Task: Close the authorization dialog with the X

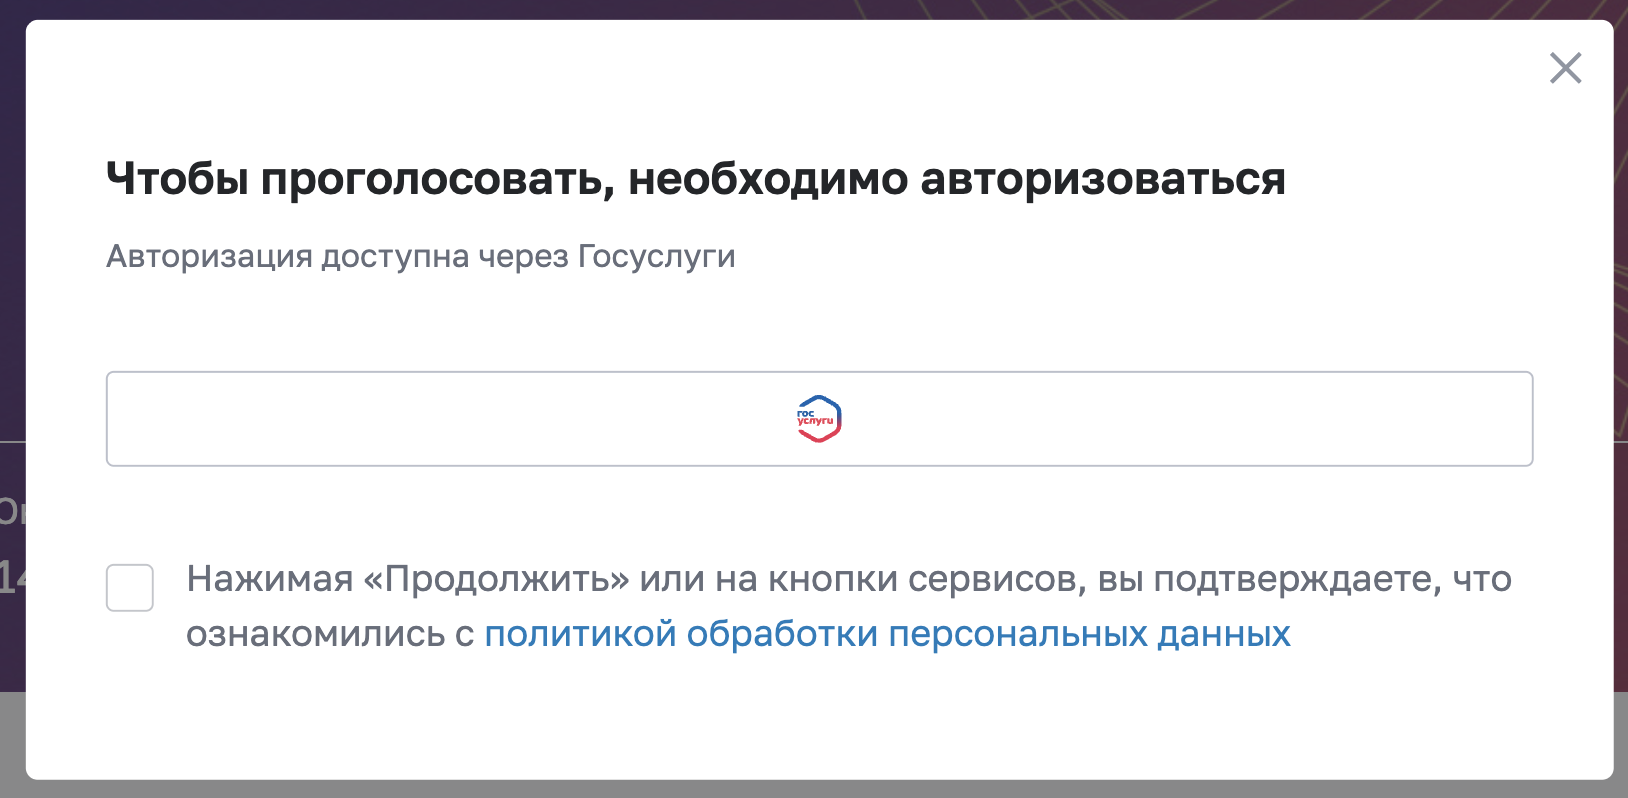Action: [x=1565, y=68]
